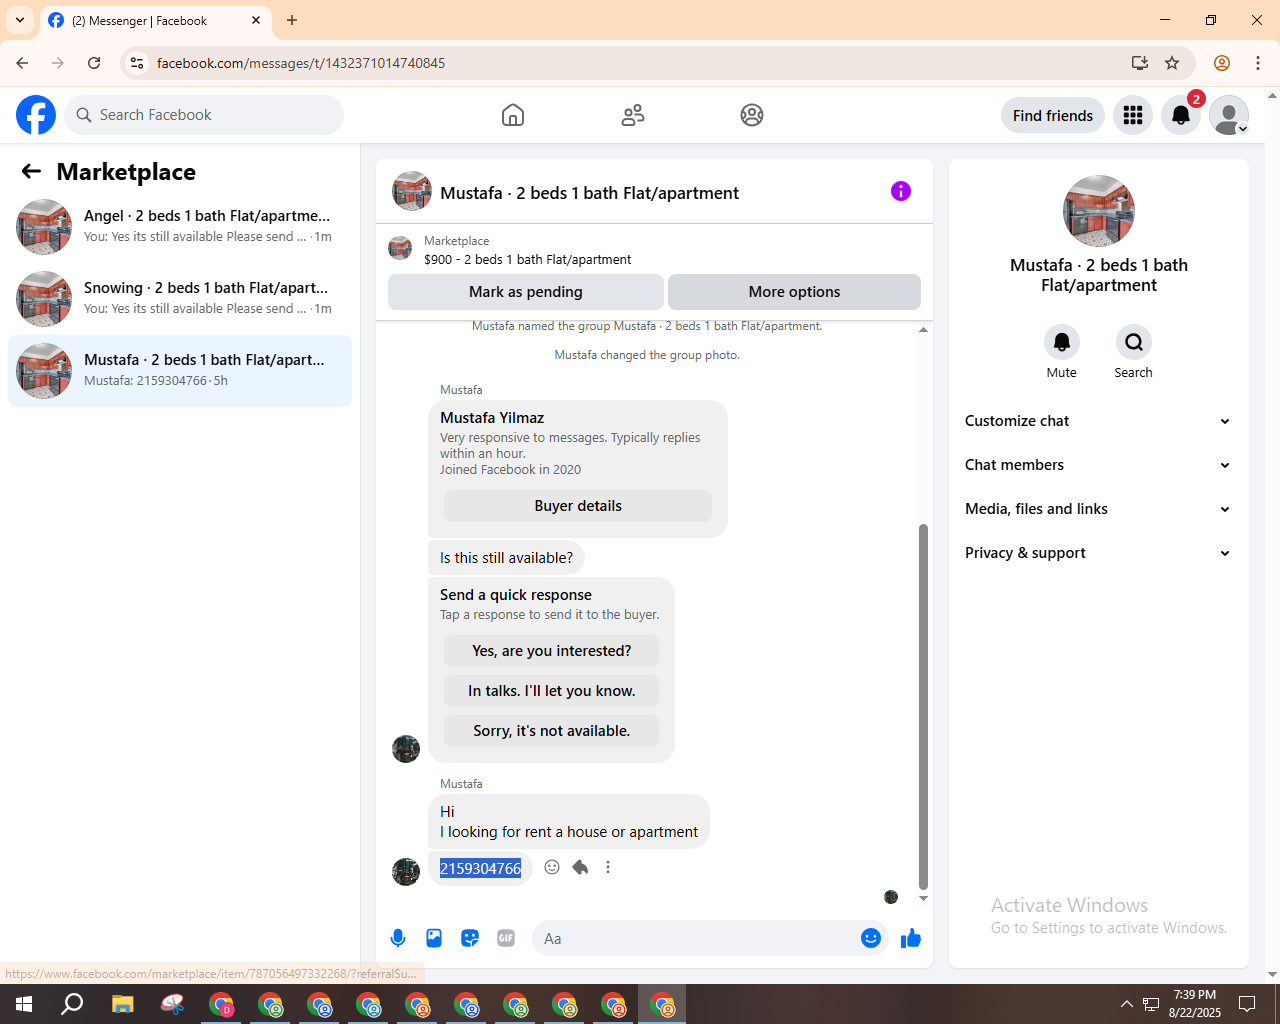This screenshot has height=1024, width=1280.
Task: Choose a sticker icon
Action: [x=470, y=938]
